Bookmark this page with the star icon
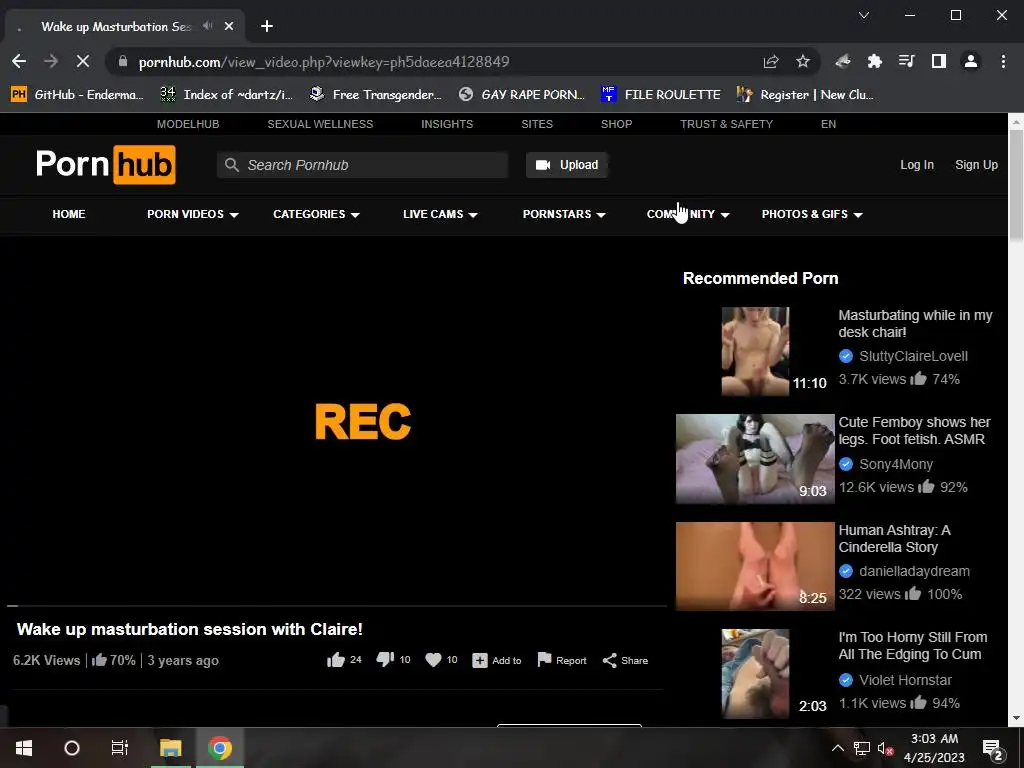 point(803,61)
